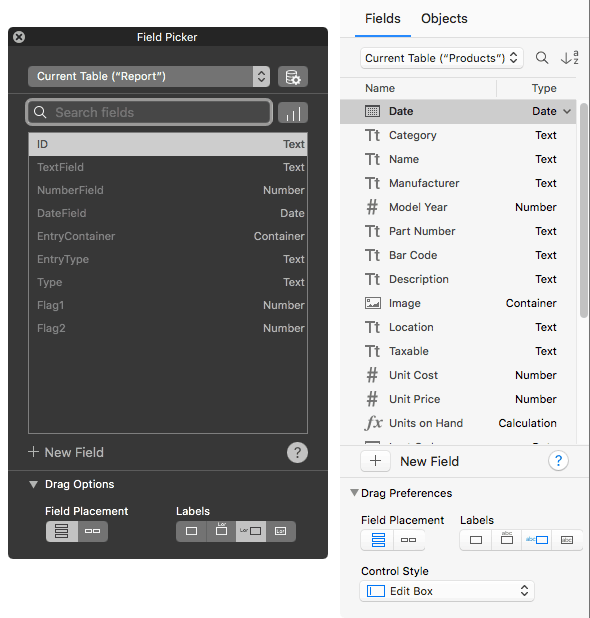
Task: Select the TextField row
Action: [168, 167]
